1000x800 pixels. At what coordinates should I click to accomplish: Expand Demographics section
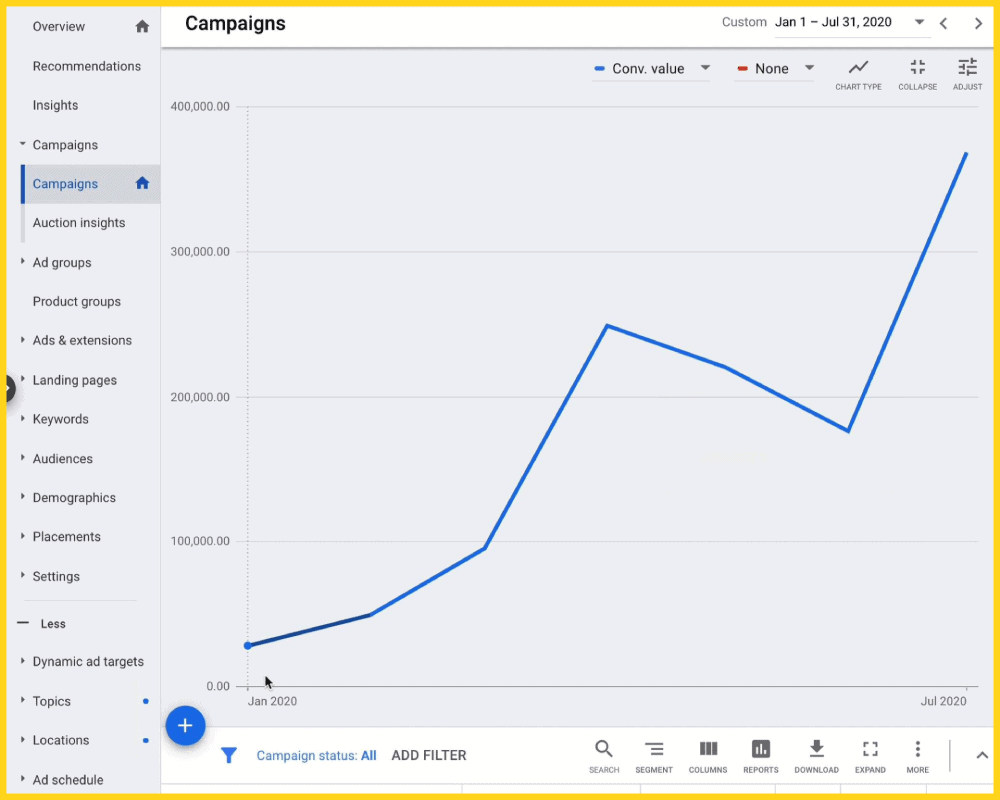[x=22, y=496]
